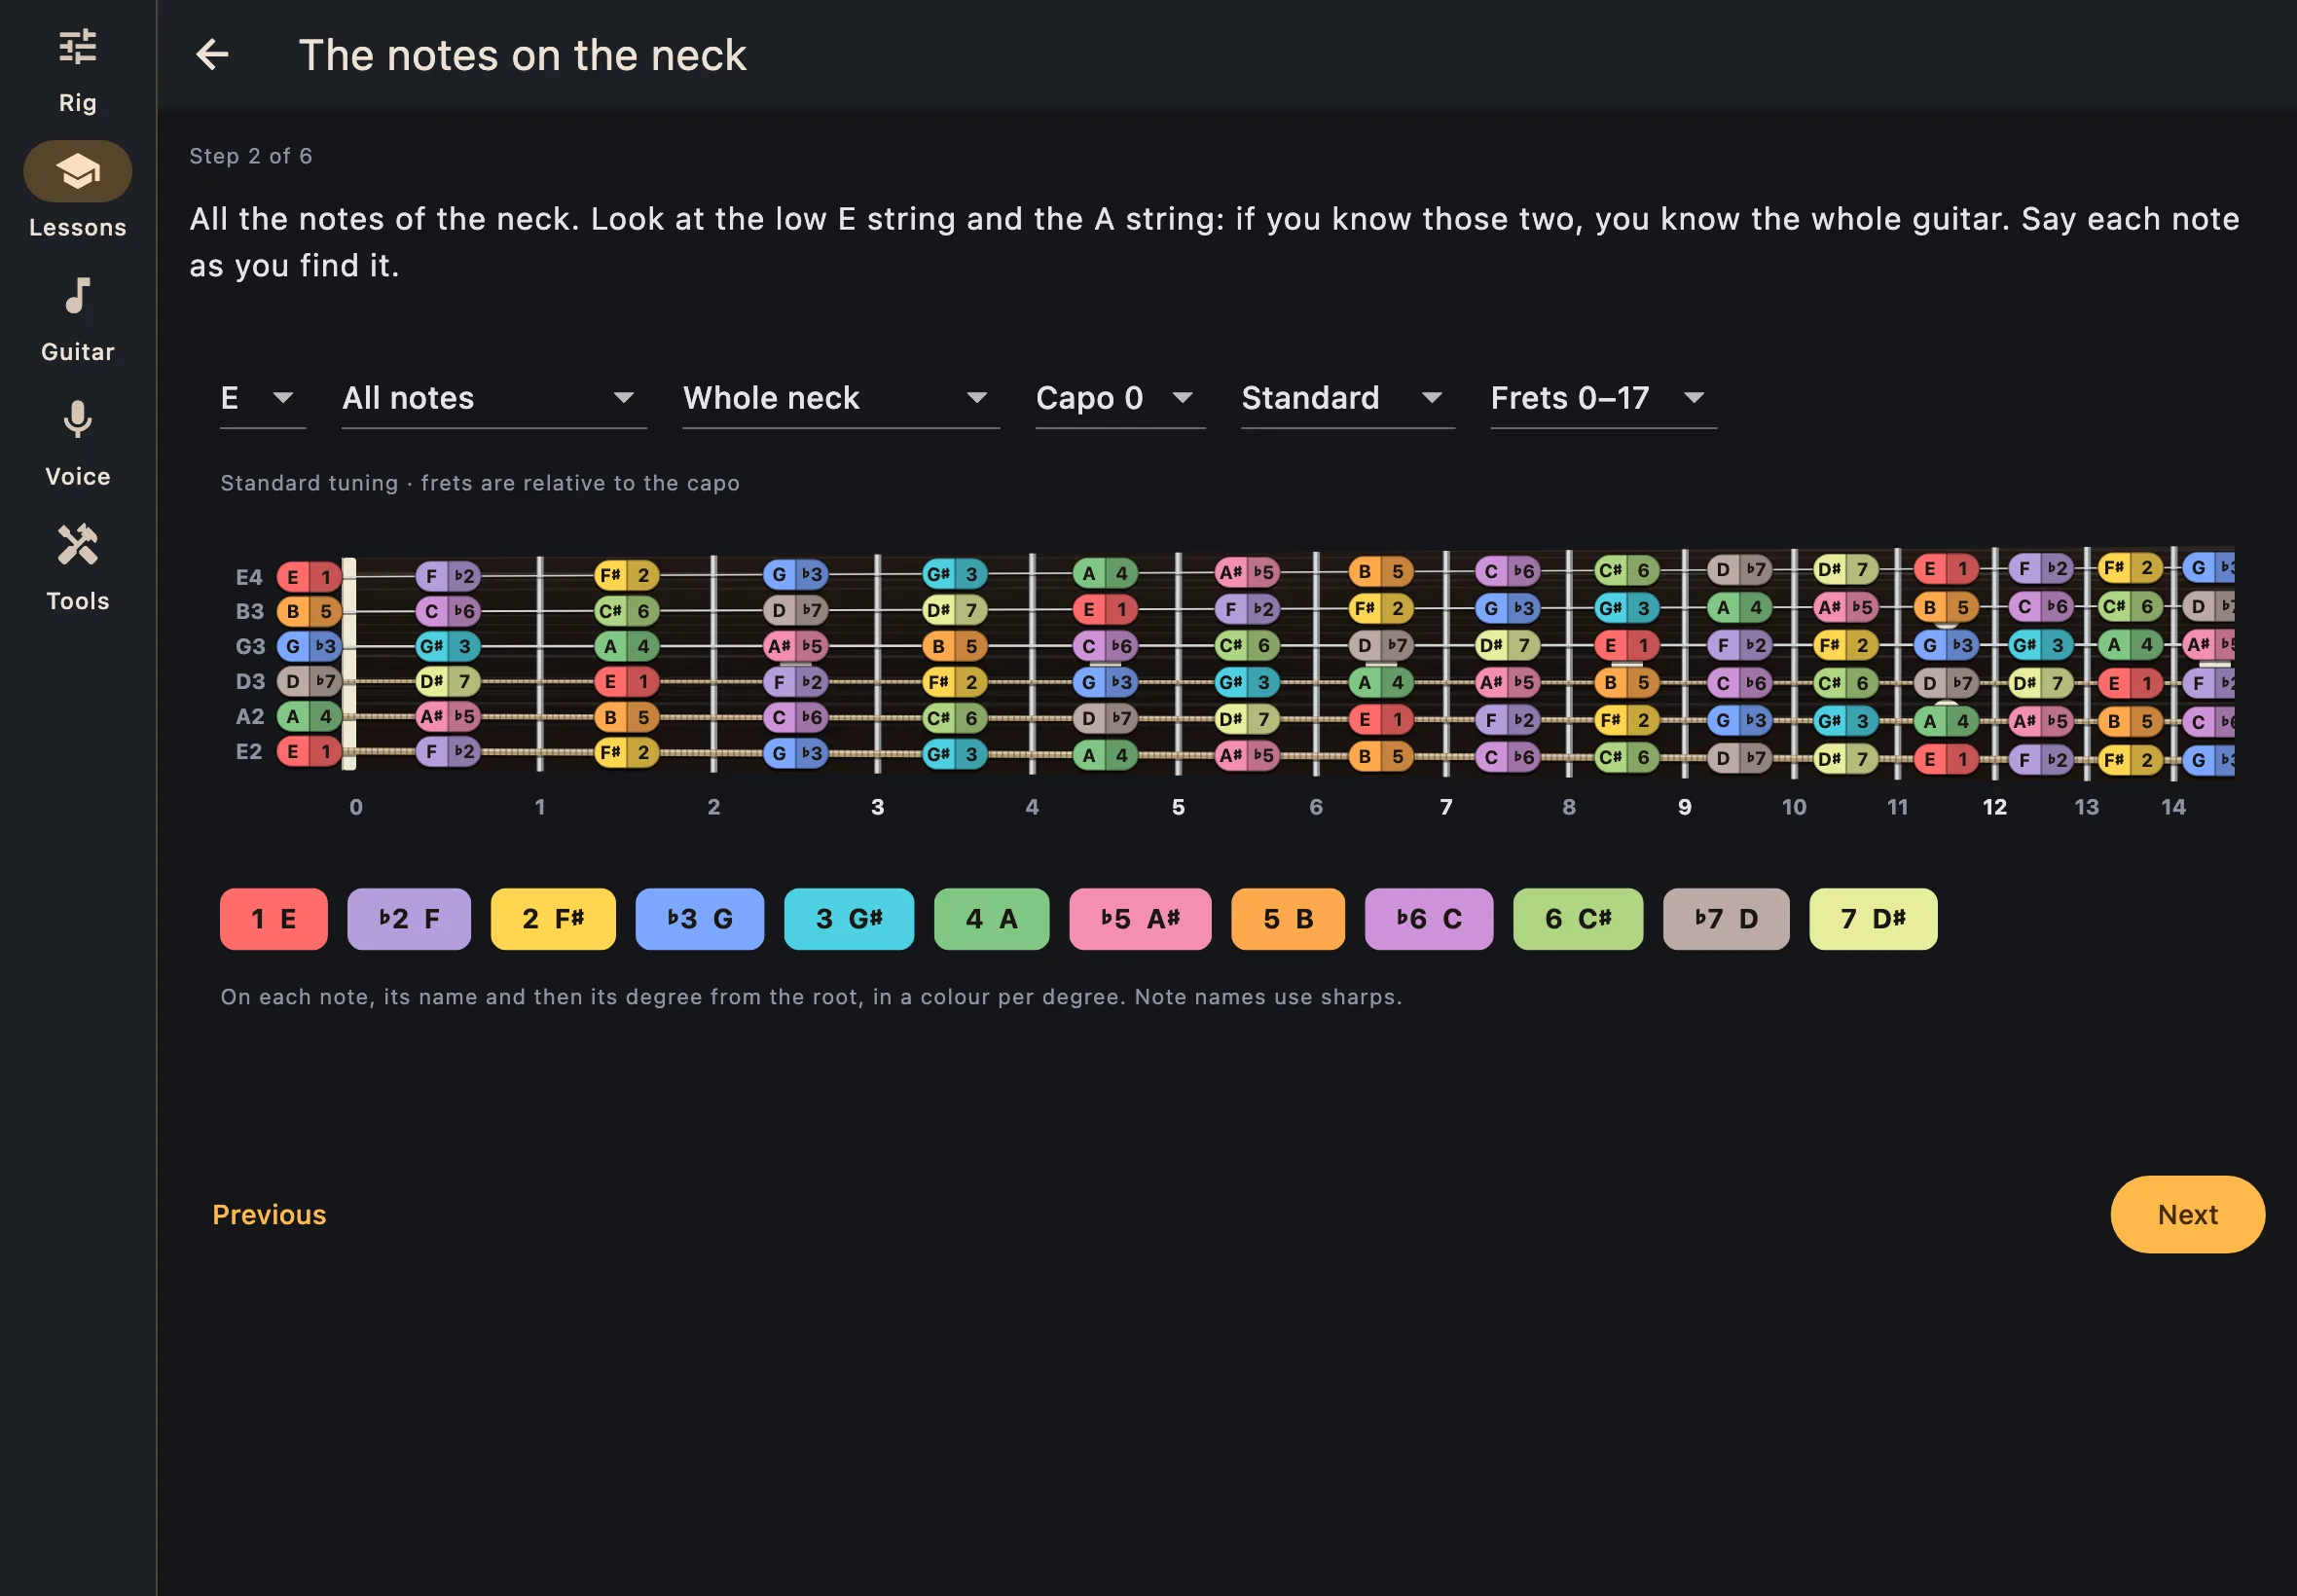Click open E note on E2 string
Image resolution: width=2297 pixels, height=1596 pixels.
[309, 751]
